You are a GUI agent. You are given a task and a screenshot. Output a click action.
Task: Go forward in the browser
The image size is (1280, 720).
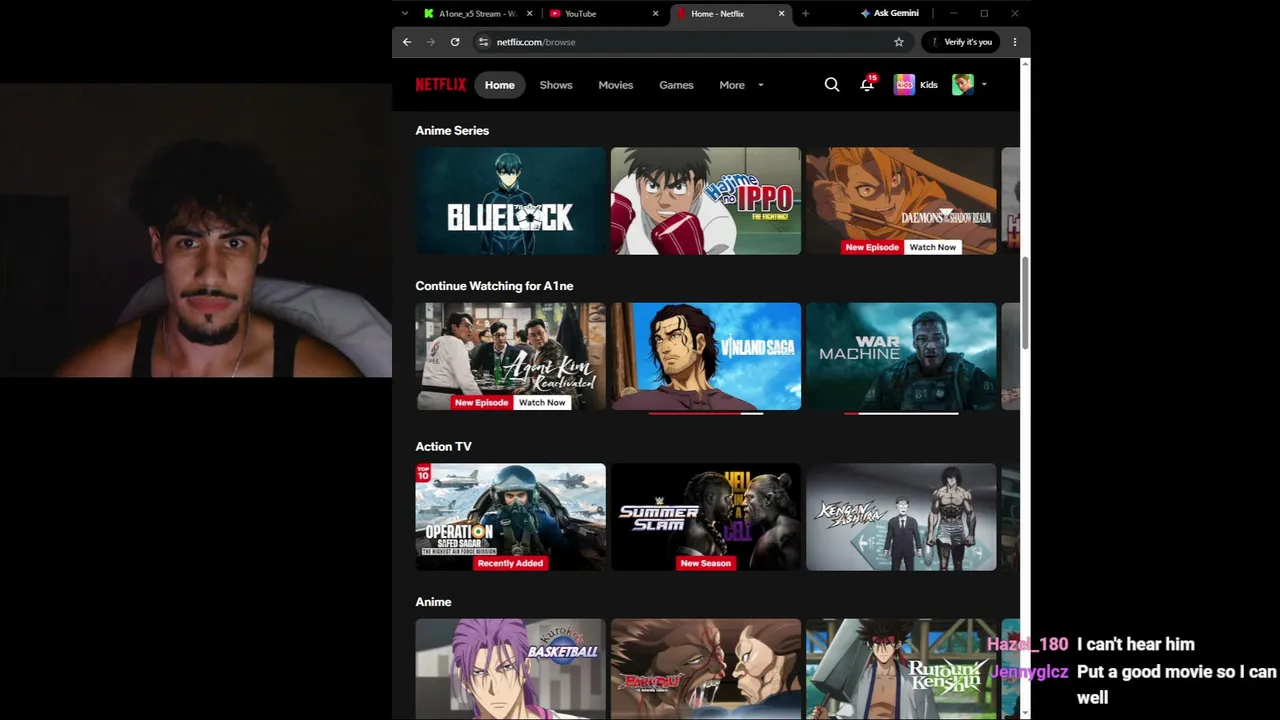431,42
